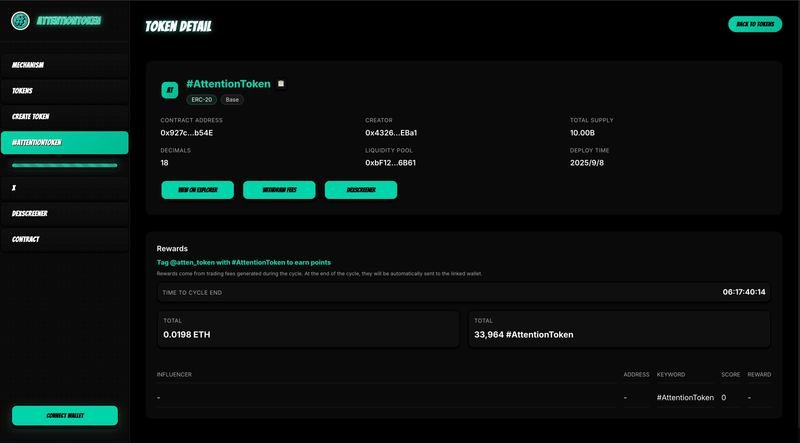Open the X sidebar link
The height and width of the screenshot is (443, 800).
[64, 188]
